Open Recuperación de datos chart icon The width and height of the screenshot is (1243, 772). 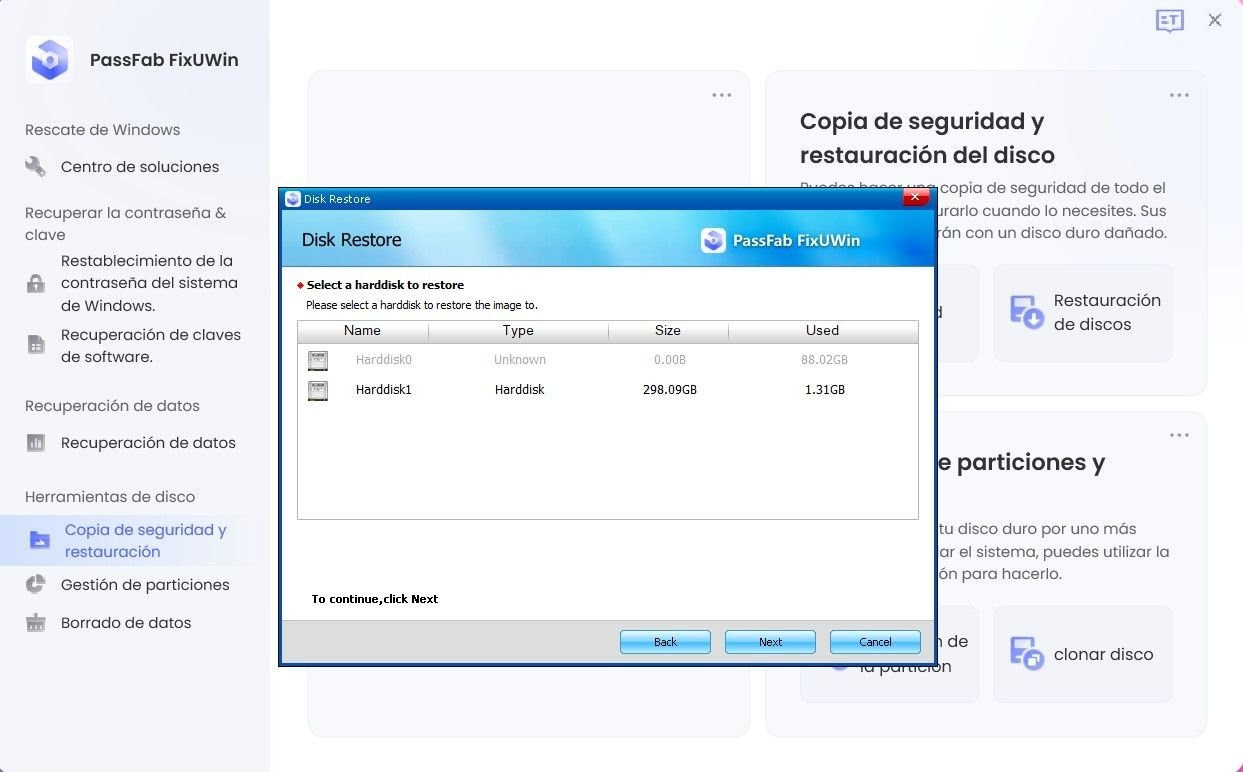pyautogui.click(x=35, y=442)
